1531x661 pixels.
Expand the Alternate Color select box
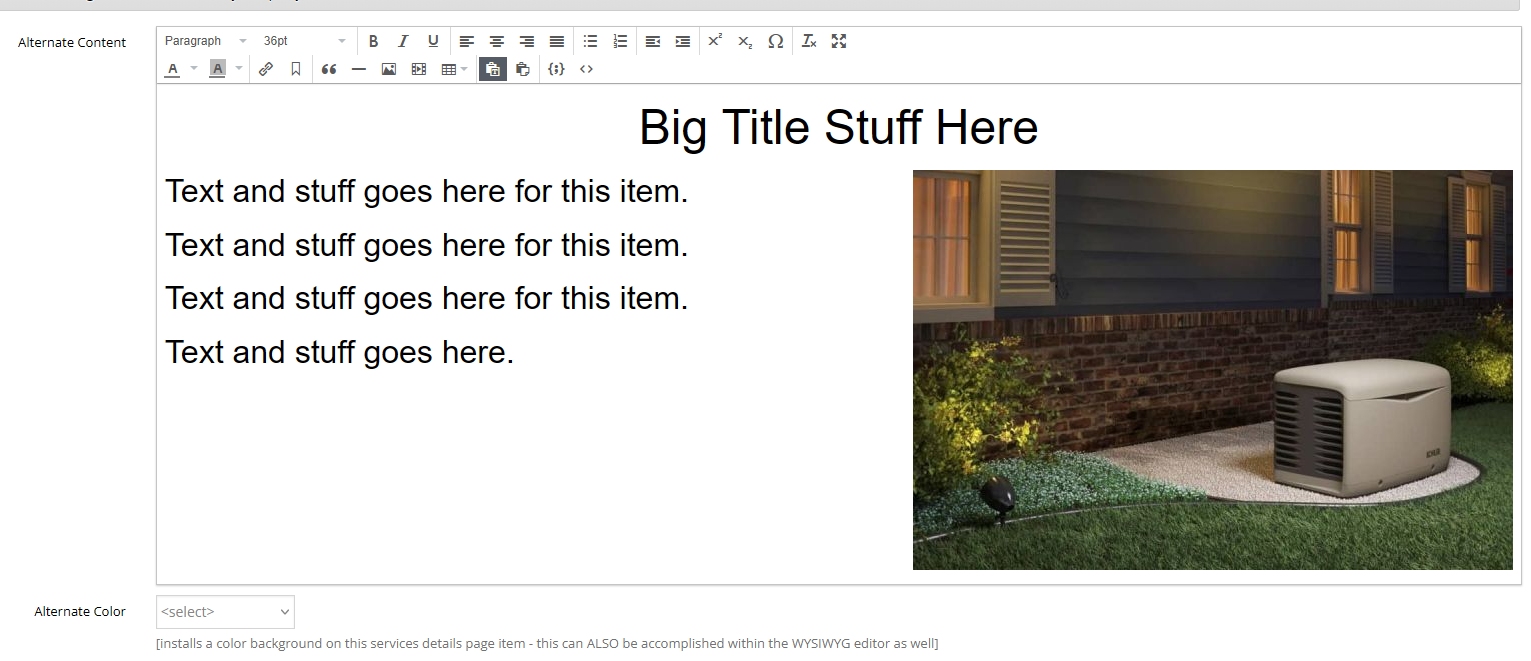(x=225, y=612)
